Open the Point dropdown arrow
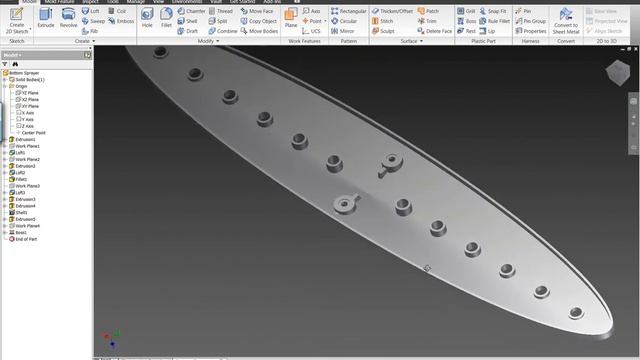Image resolution: width=640 pixels, height=360 pixels. [325, 21]
